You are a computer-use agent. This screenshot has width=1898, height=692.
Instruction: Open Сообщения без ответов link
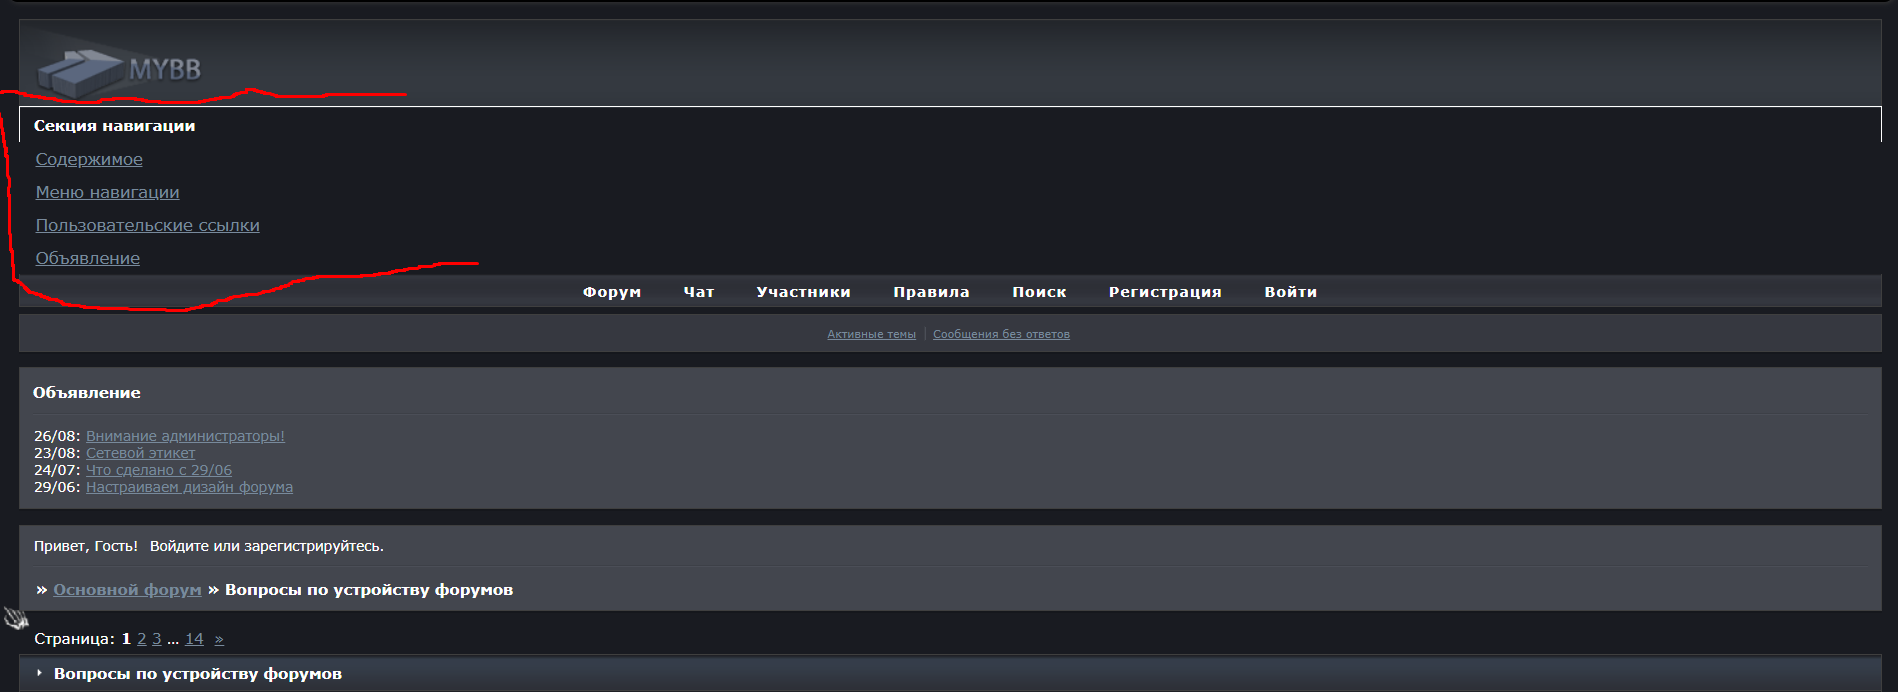(x=1001, y=334)
